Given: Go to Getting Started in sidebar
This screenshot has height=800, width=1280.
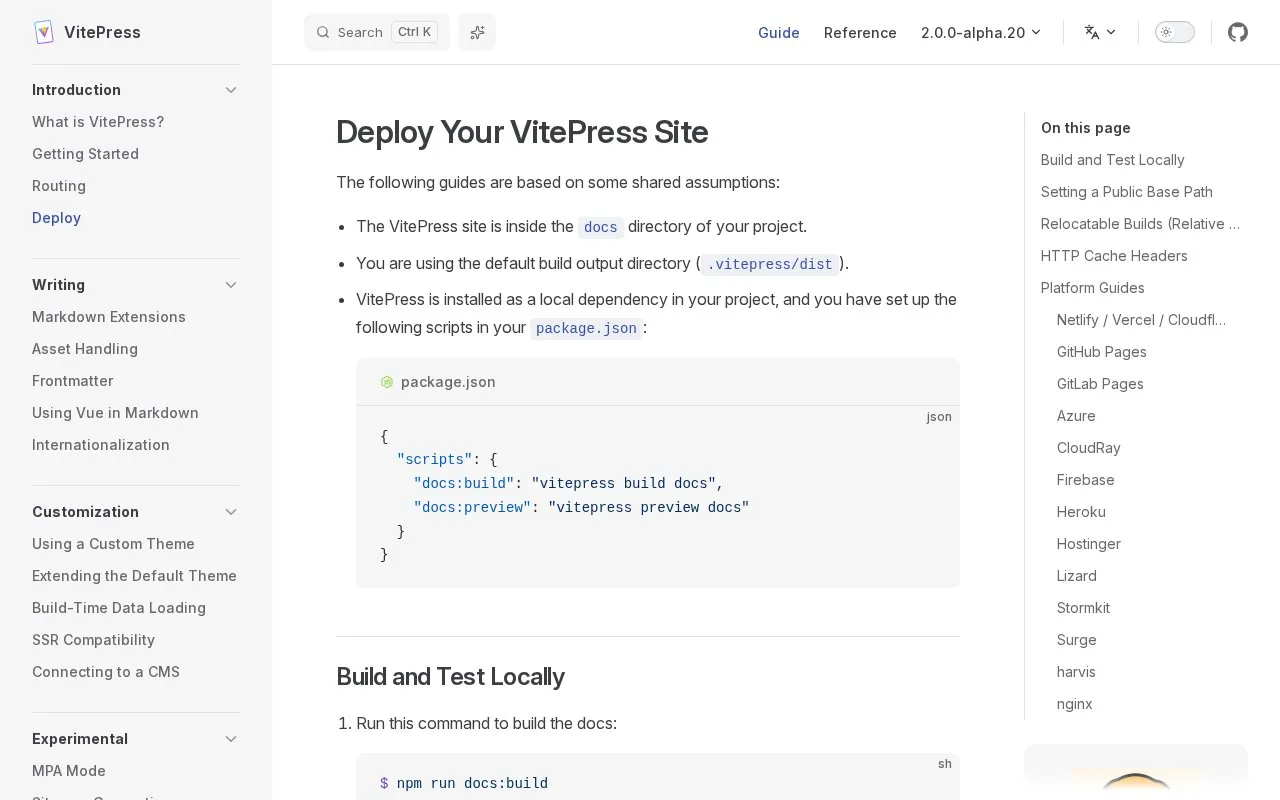Looking at the screenshot, I should pos(85,154).
